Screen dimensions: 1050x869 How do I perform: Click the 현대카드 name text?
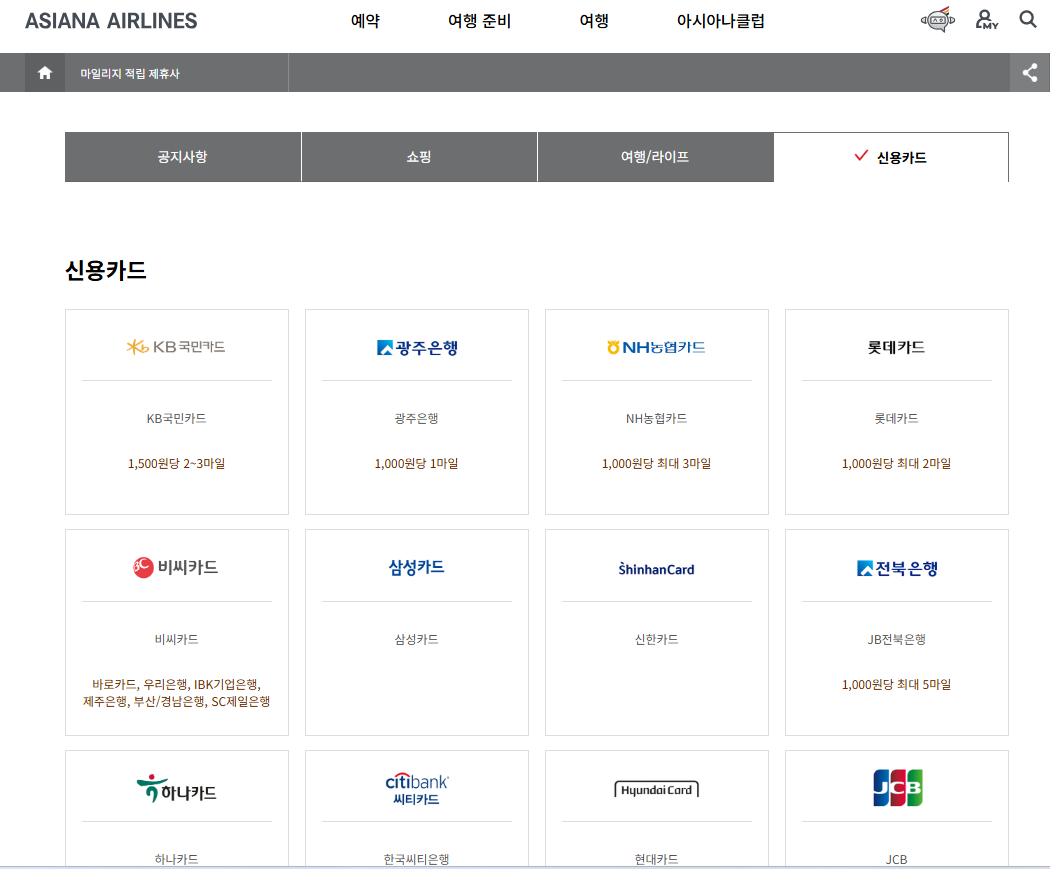click(656, 859)
